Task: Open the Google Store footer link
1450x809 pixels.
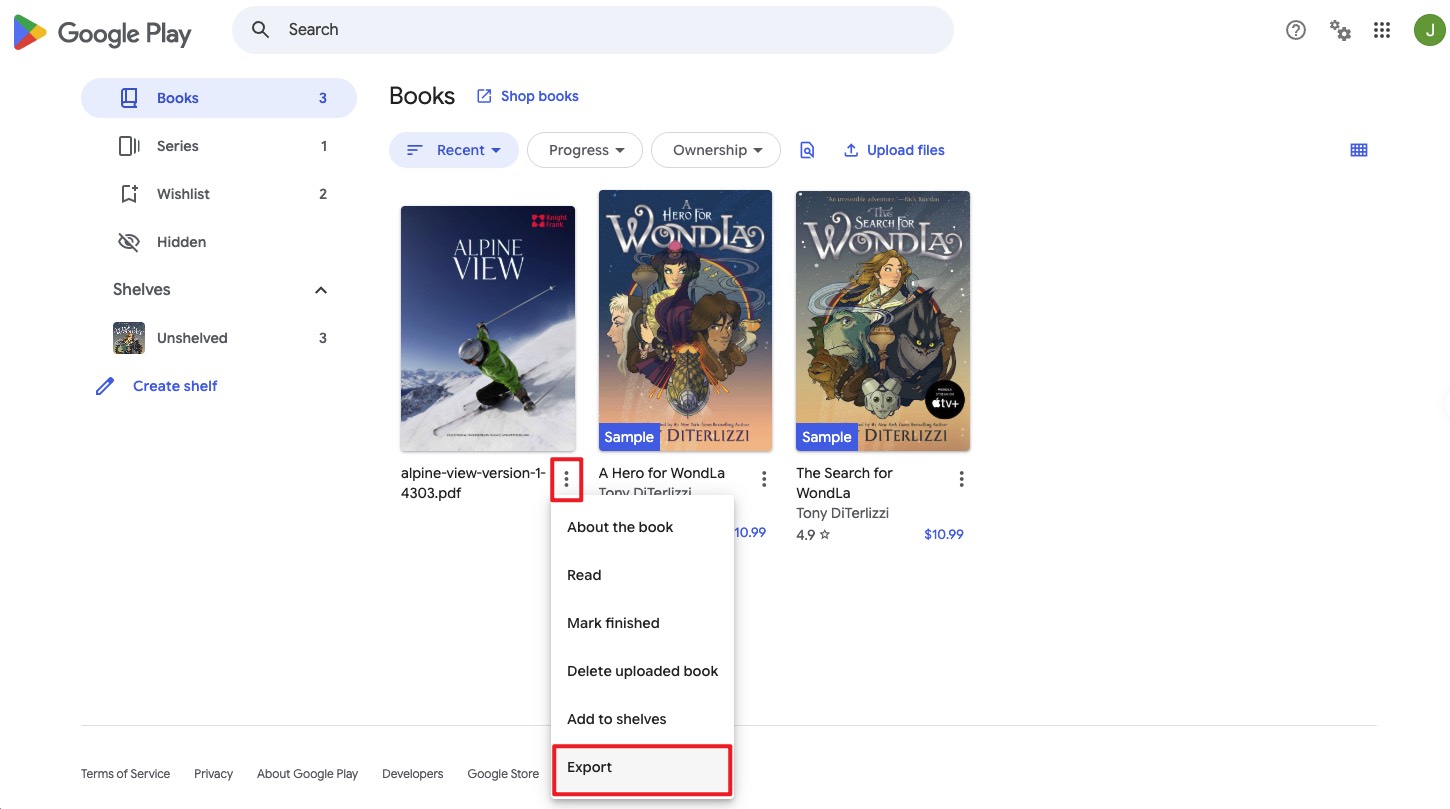Action: [503, 774]
